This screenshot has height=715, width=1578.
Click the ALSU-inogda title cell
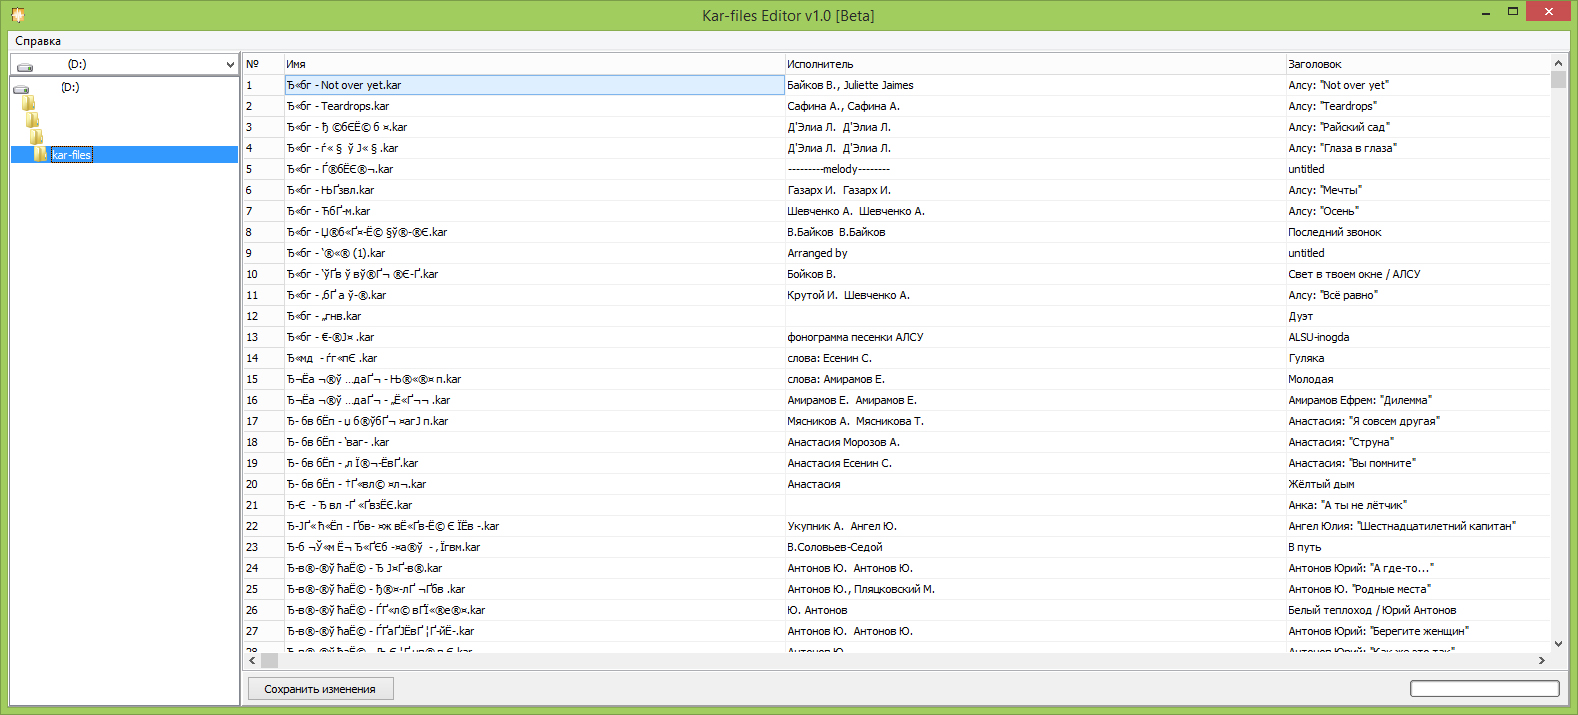pyautogui.click(x=1318, y=337)
